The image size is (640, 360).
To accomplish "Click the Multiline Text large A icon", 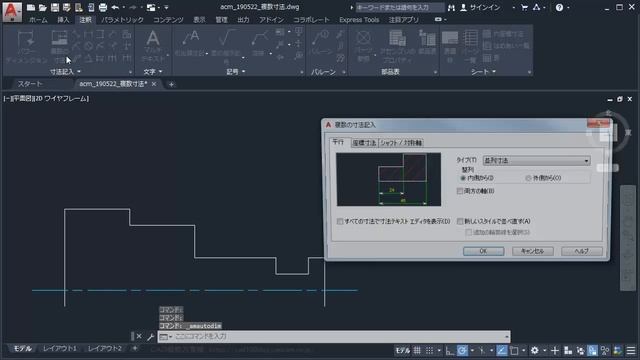I will [x=153, y=39].
